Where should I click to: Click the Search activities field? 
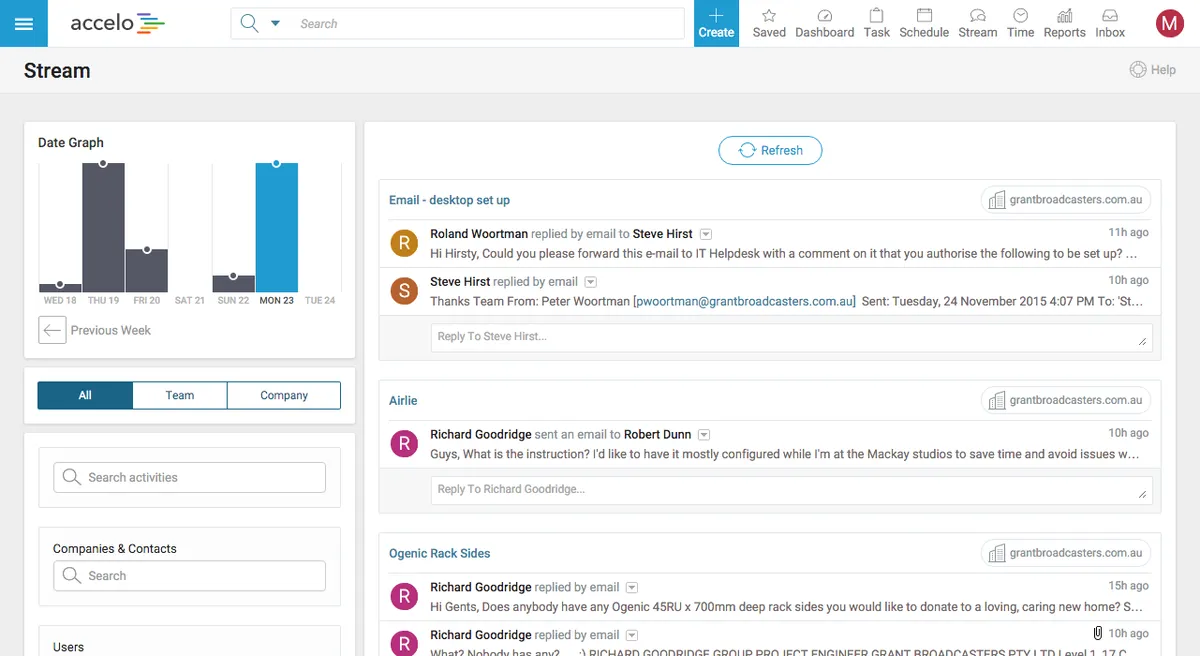pyautogui.click(x=189, y=477)
